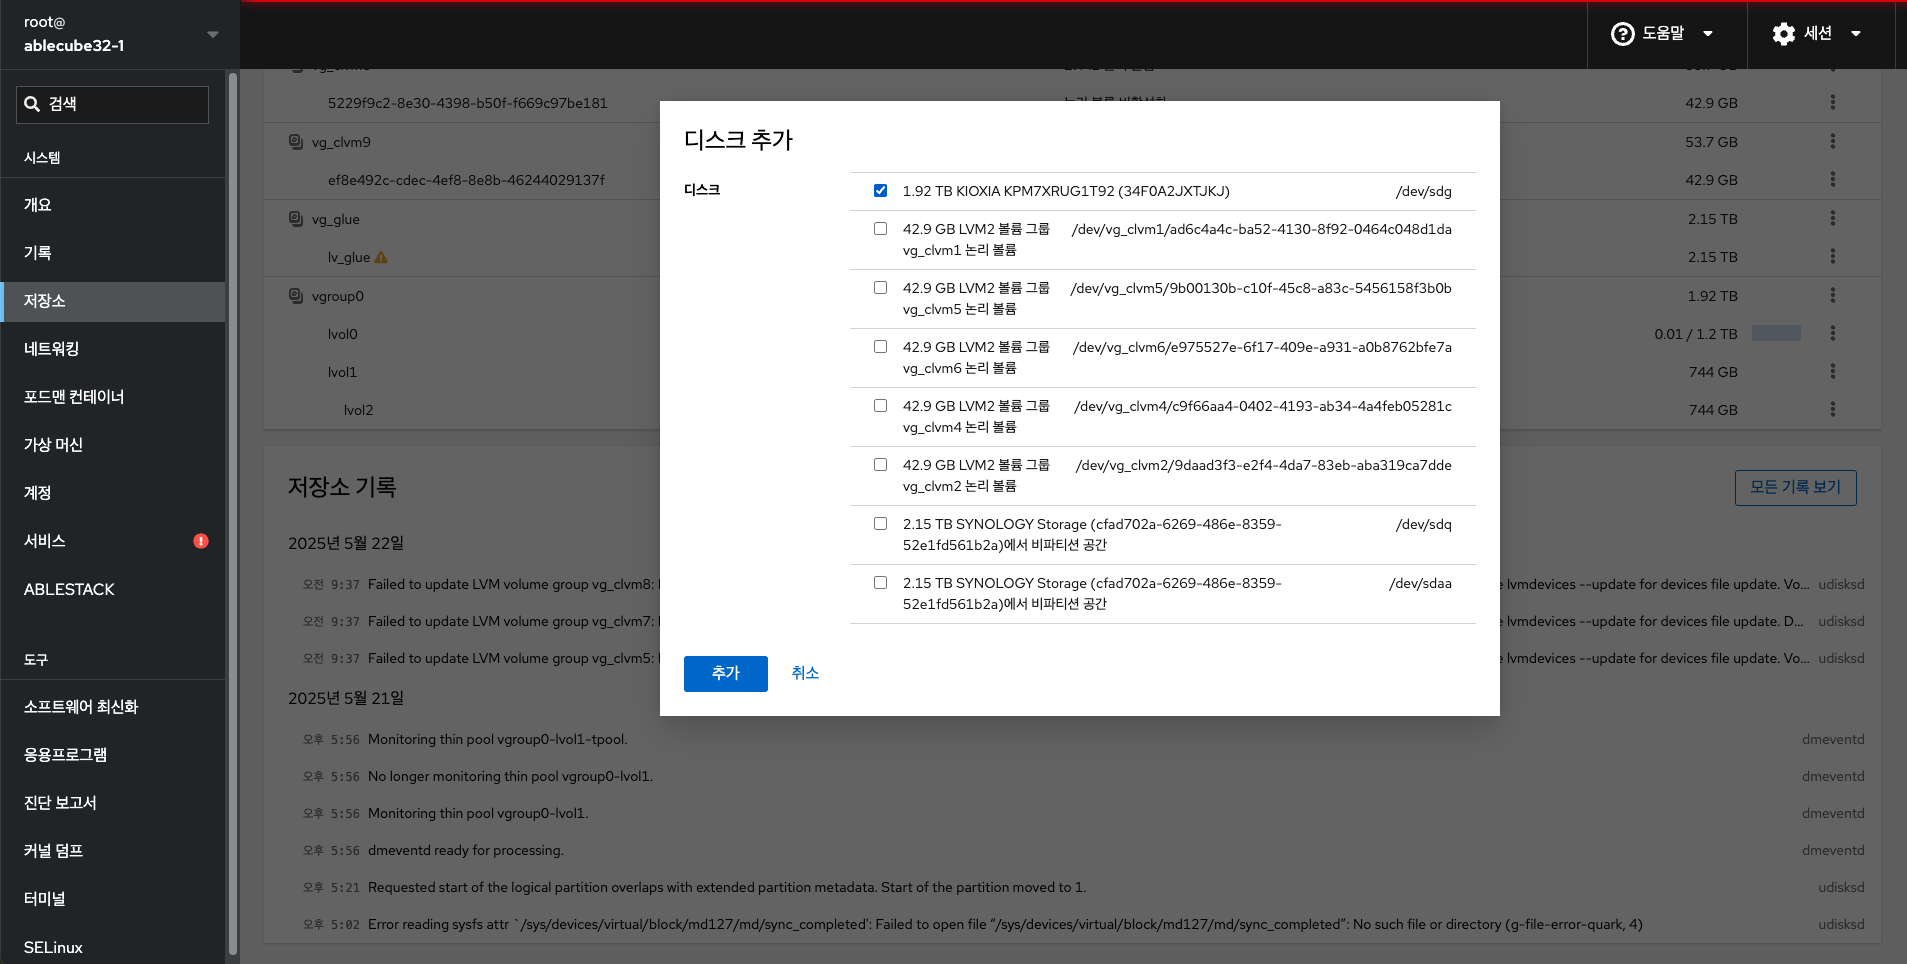Select the SYNOLOGY /dev/sdq disk checkbox

point(880,524)
